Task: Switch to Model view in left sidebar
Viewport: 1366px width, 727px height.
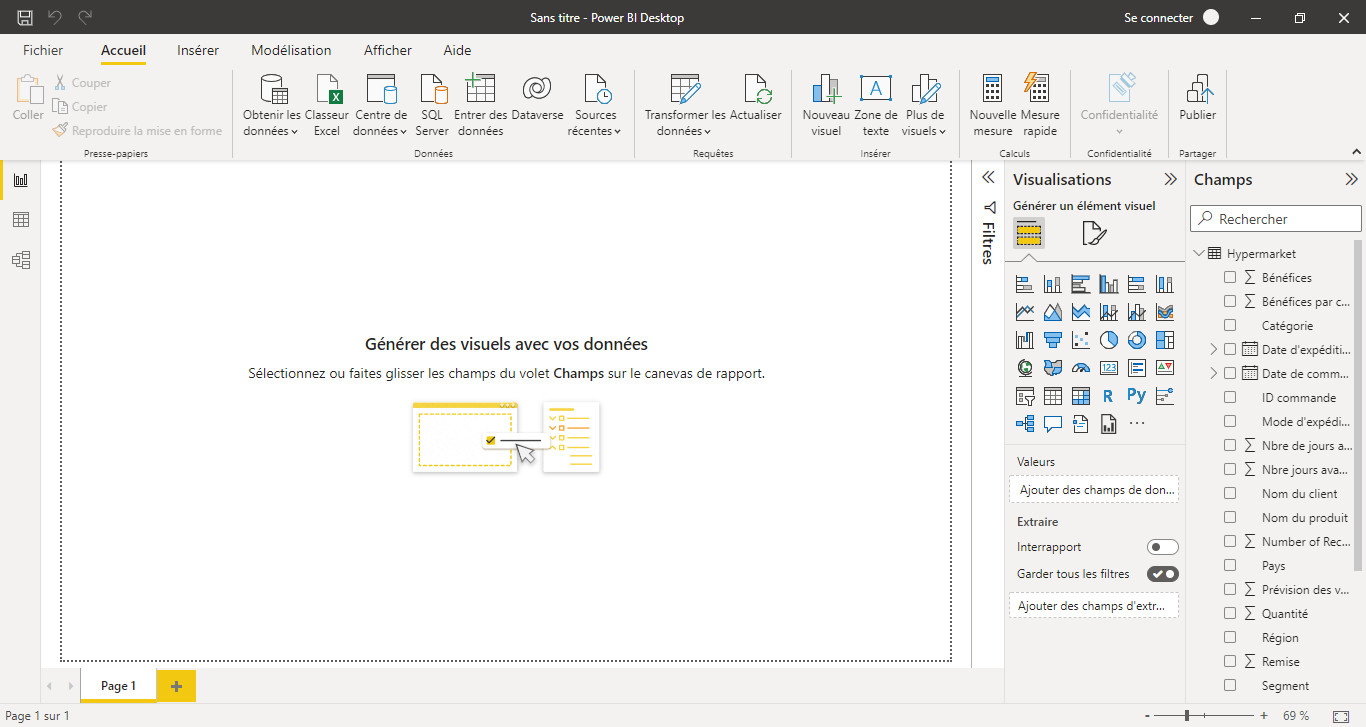Action: coord(20,260)
